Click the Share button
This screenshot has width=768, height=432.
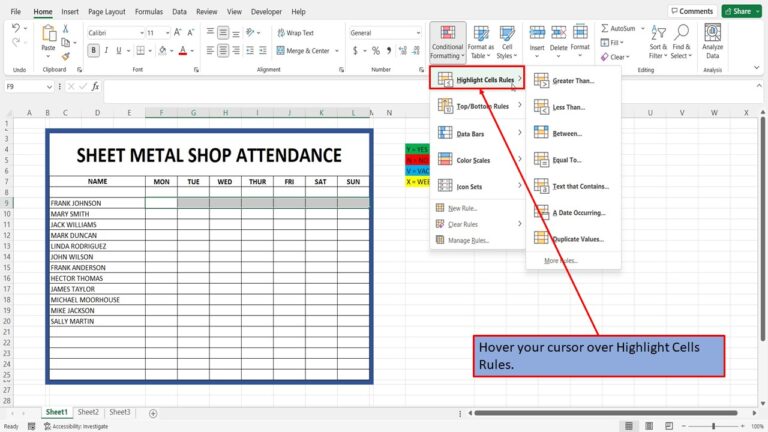point(739,11)
